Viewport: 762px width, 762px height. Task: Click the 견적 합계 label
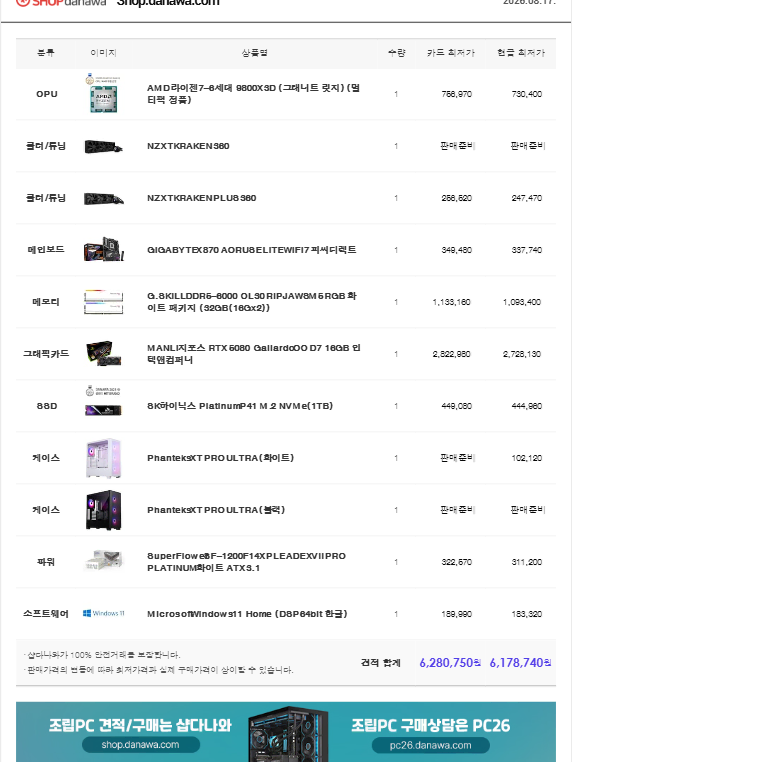[x=381, y=663]
